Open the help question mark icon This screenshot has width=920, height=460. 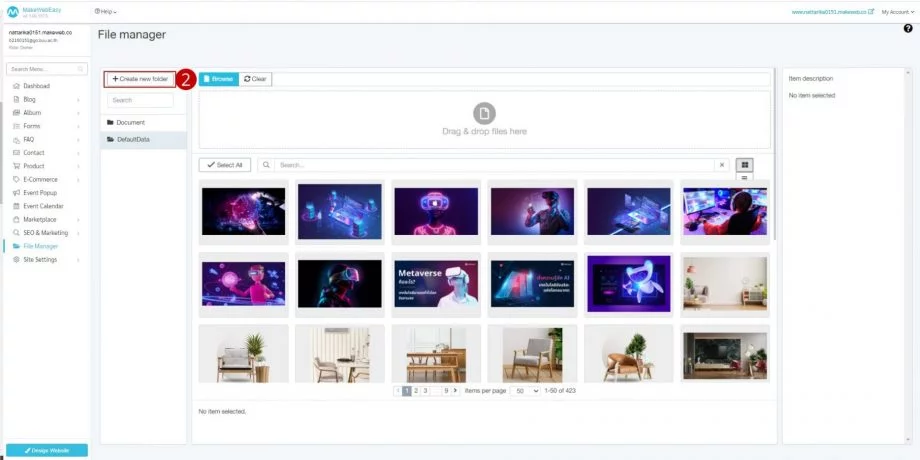click(x=908, y=28)
